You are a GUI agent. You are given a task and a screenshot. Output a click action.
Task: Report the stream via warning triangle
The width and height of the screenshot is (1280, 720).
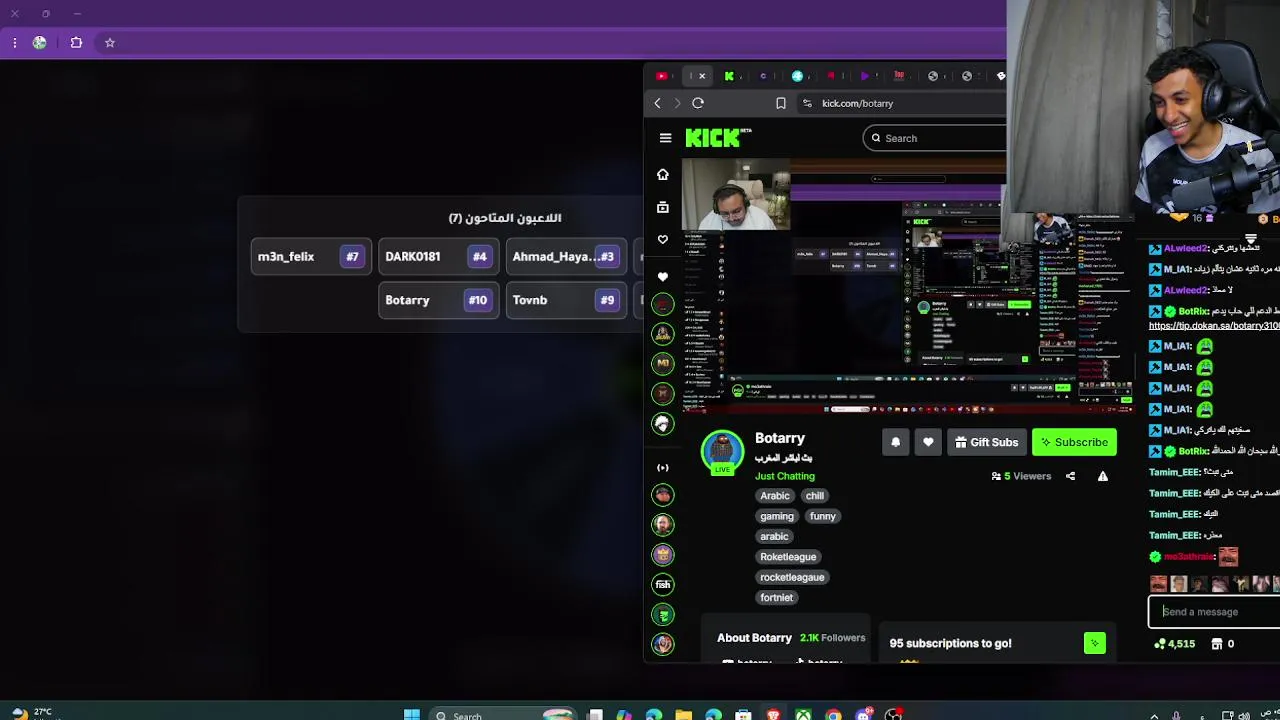click(1103, 476)
